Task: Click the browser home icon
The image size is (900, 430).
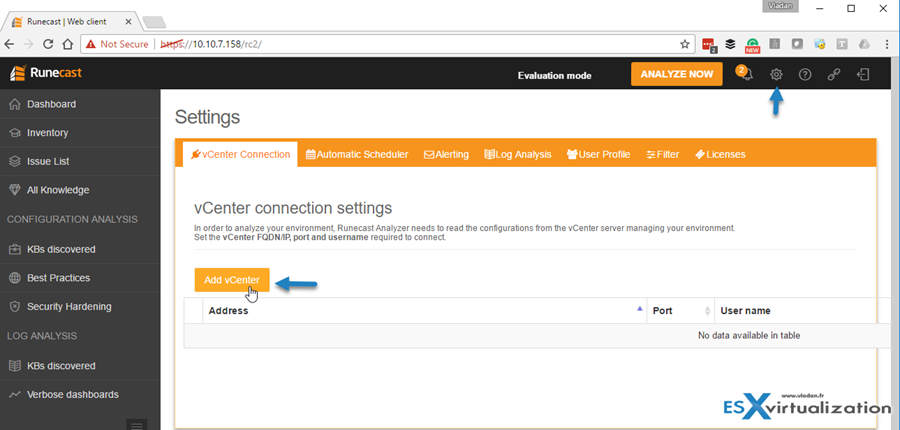Action: (x=68, y=44)
